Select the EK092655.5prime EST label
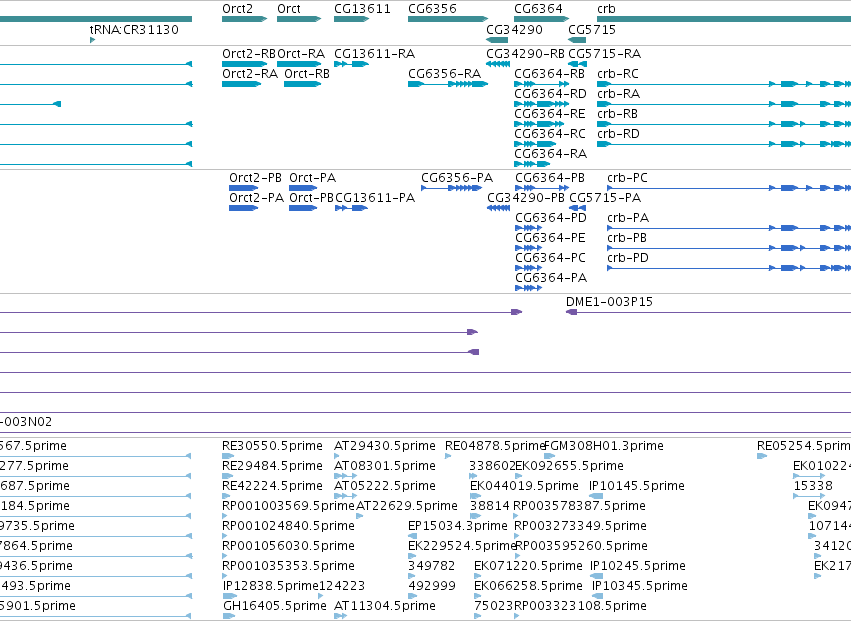The height and width of the screenshot is (621, 851). coord(569,466)
